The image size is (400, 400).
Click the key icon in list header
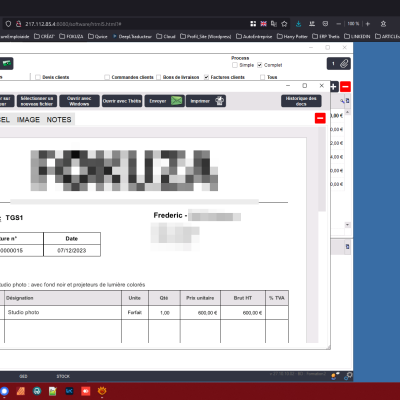pos(342,101)
